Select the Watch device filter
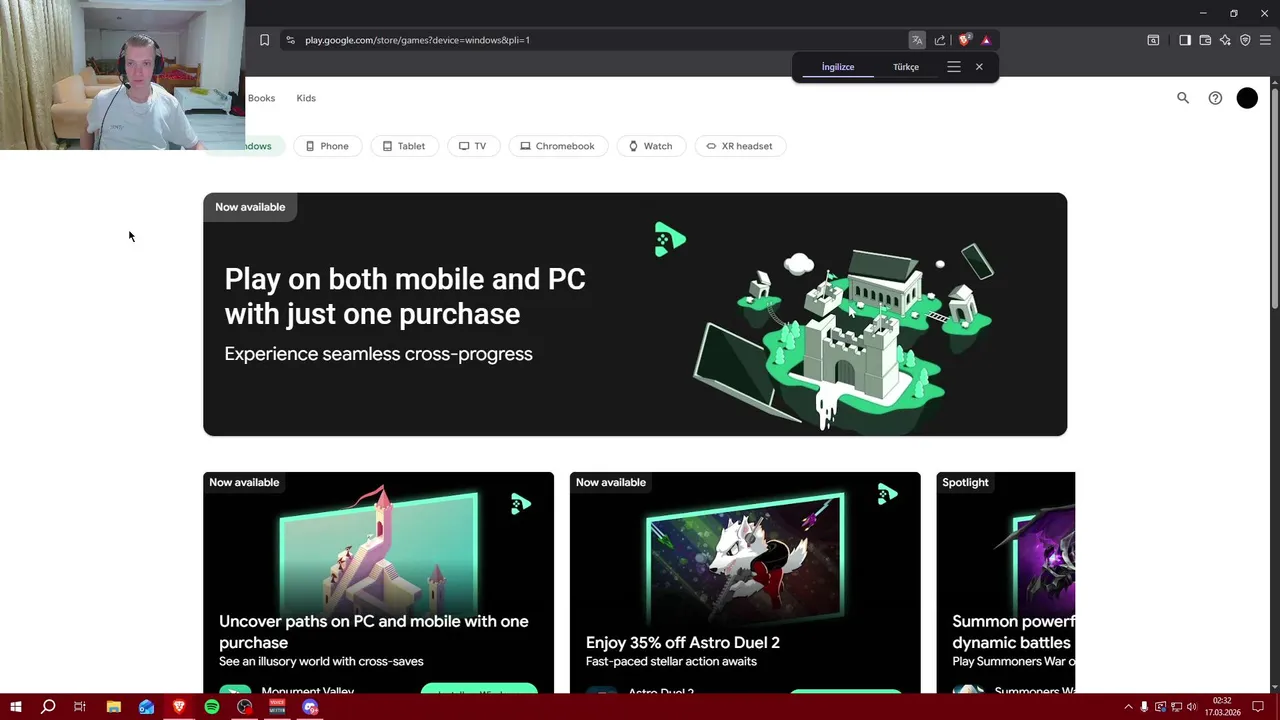 coord(650,146)
